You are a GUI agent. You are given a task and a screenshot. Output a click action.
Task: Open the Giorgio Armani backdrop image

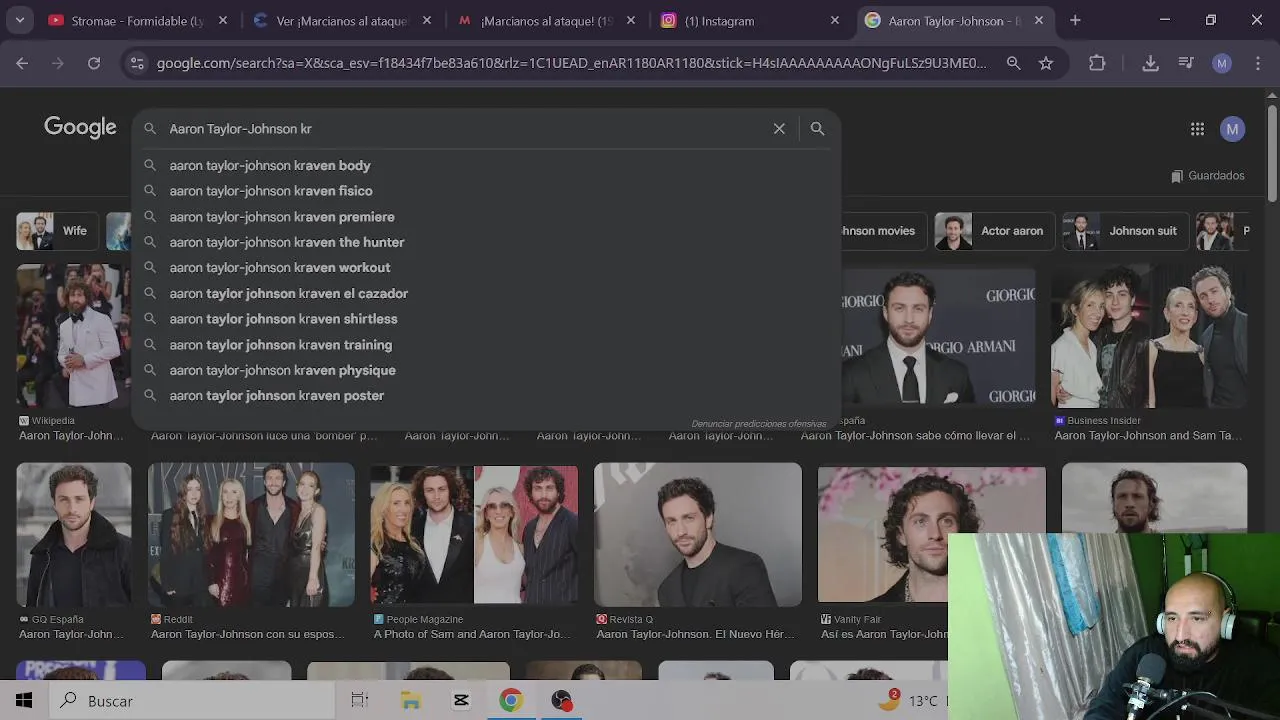point(938,336)
